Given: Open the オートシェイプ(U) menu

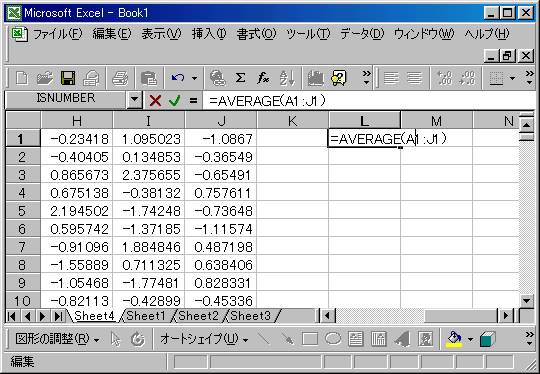Looking at the screenshot, I should [x=204, y=339].
